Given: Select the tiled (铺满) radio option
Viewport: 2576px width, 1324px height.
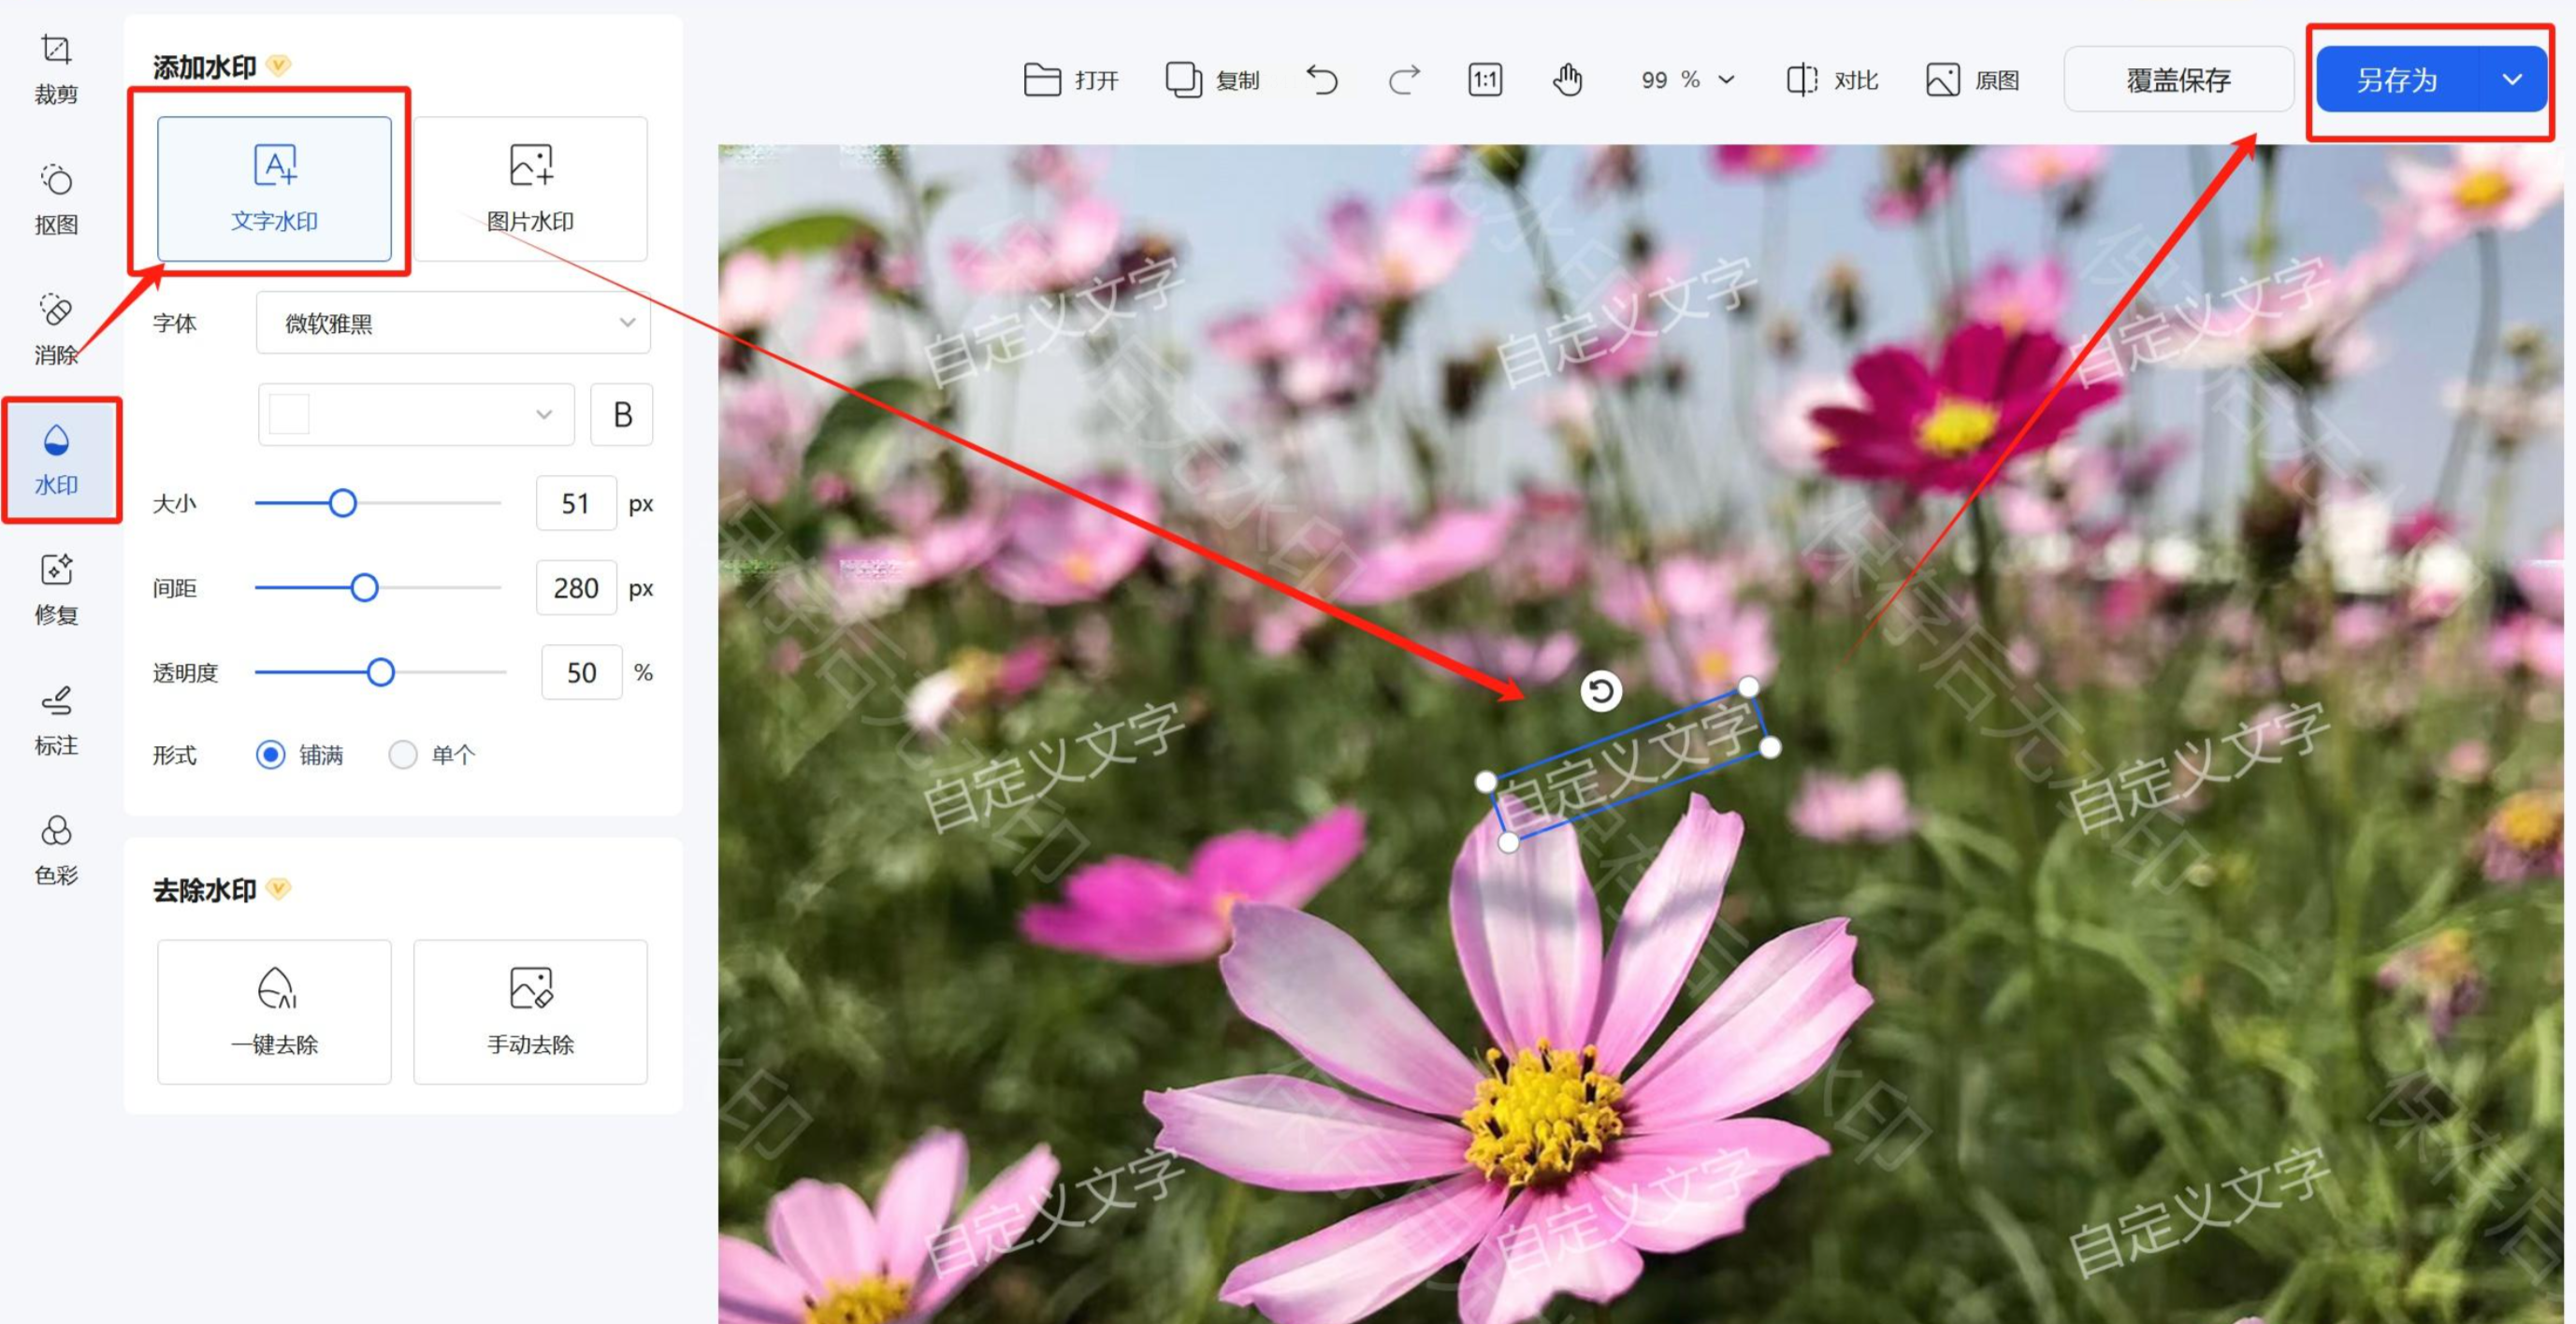Looking at the screenshot, I should click(271, 754).
